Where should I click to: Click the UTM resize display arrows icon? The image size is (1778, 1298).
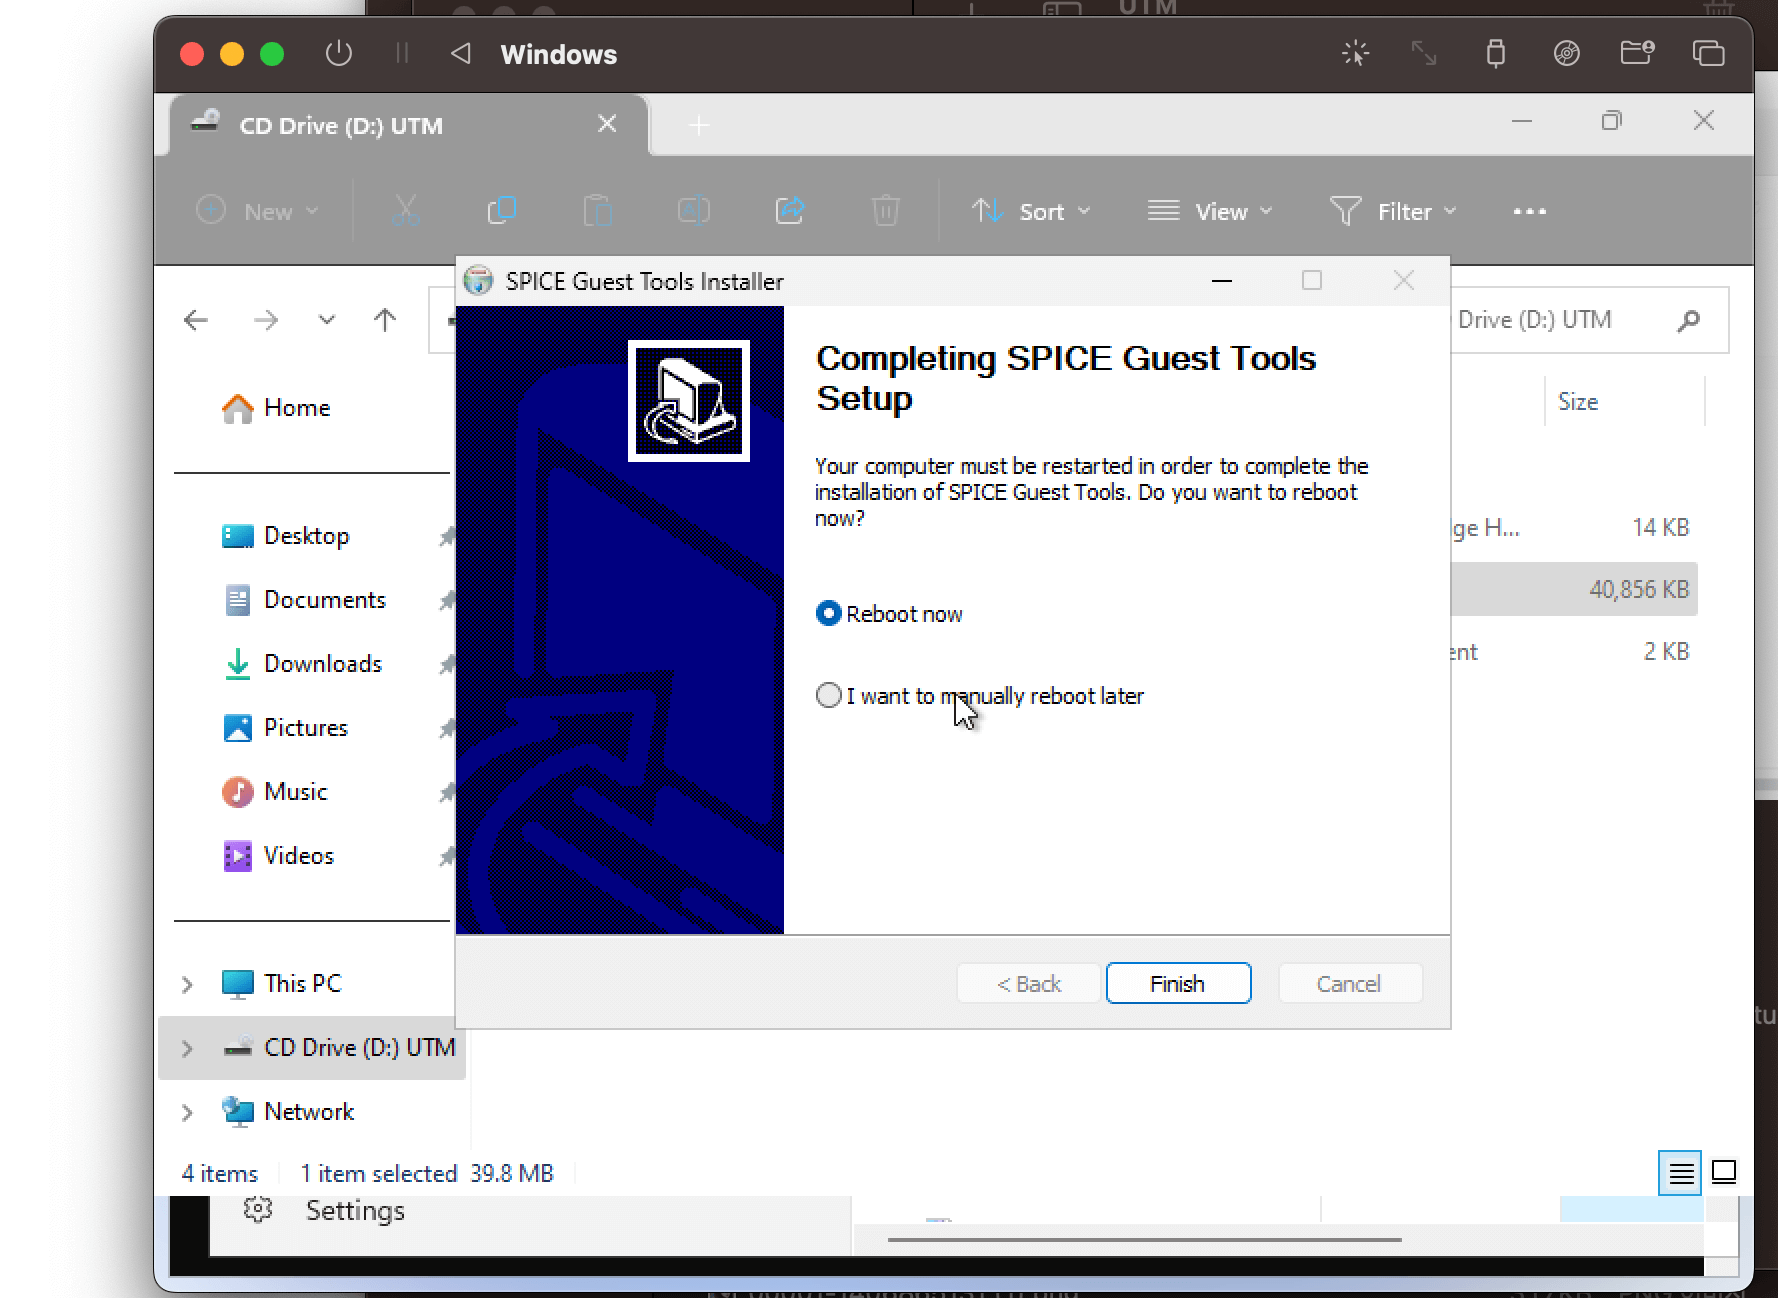[1424, 53]
